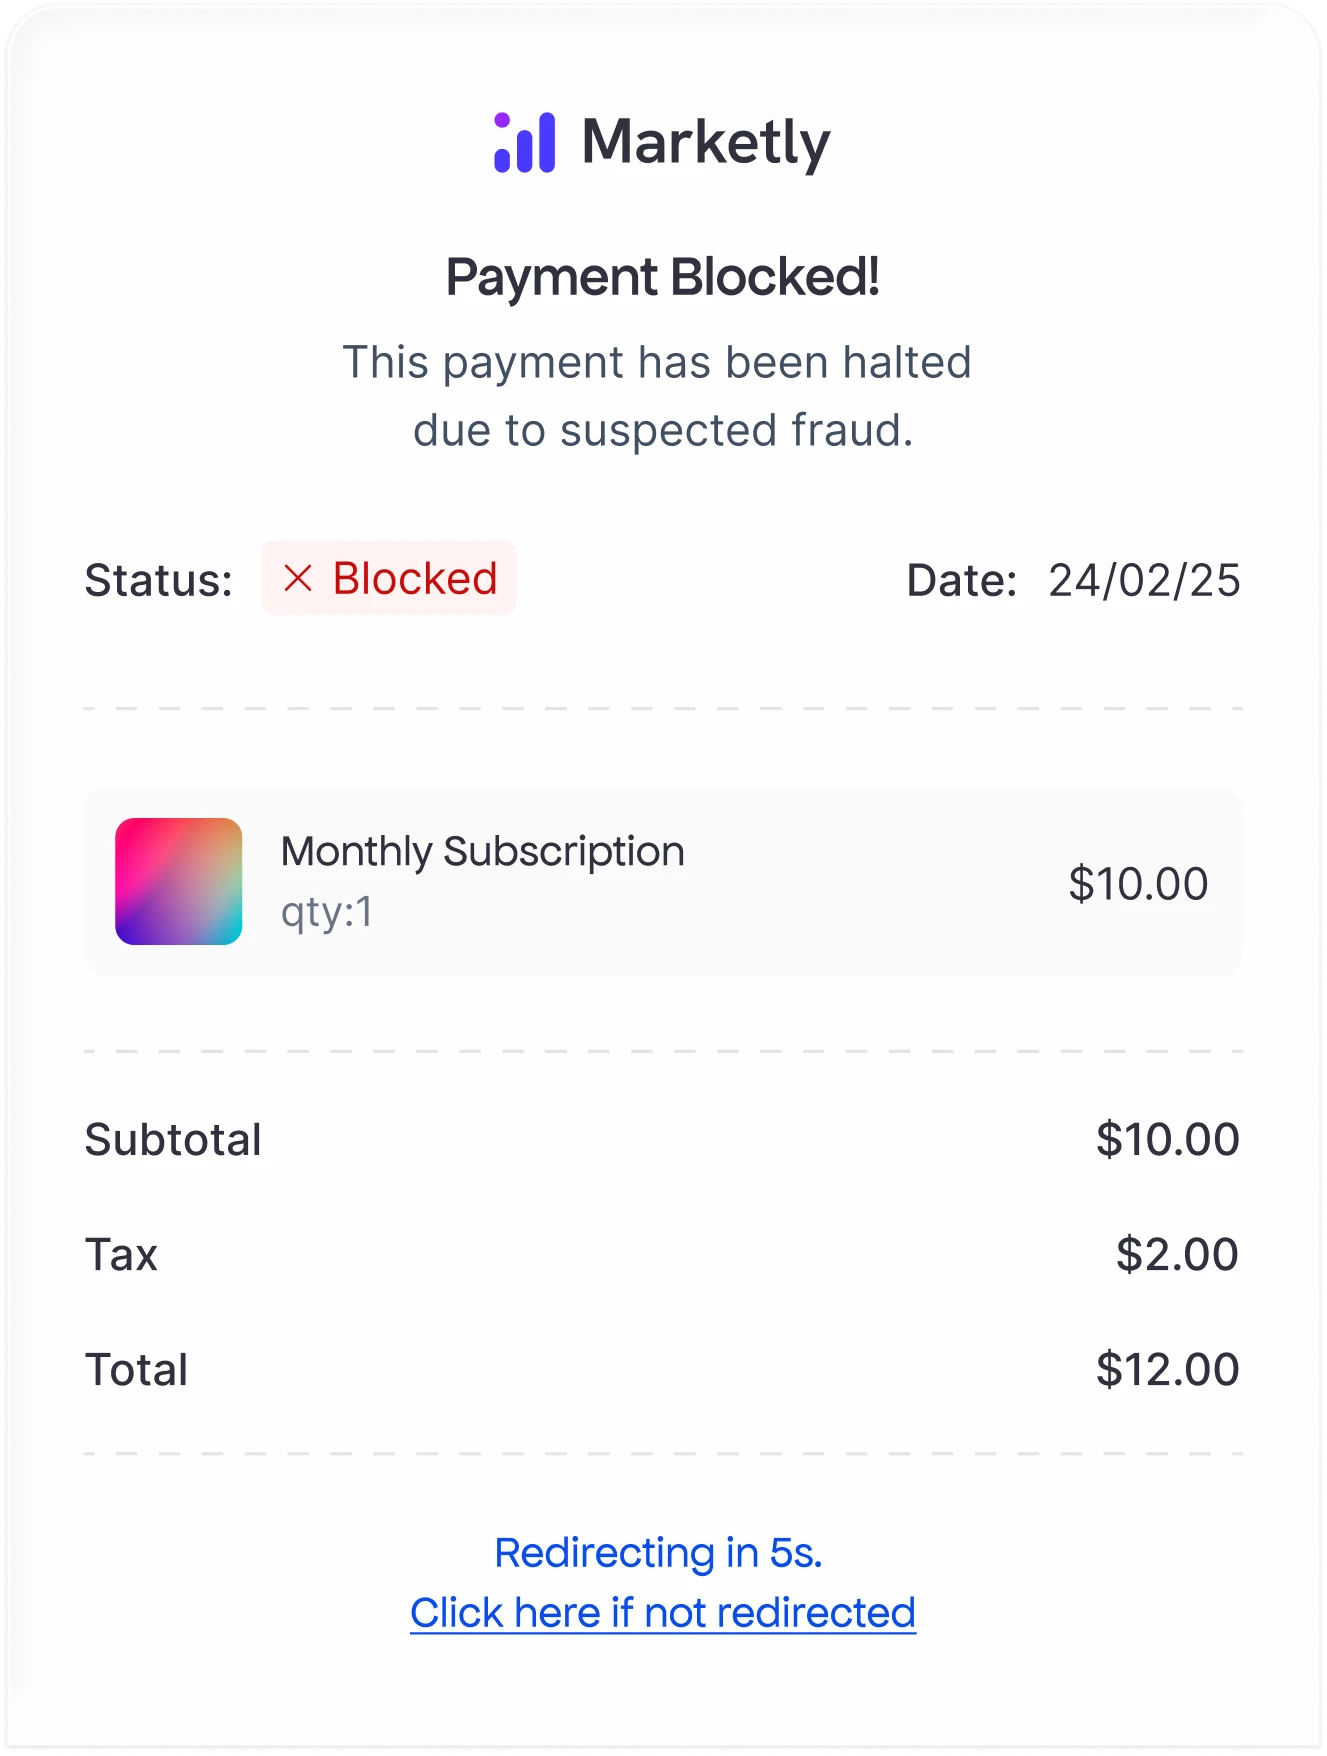Click the gradient Monthly Subscription thumbnail
This screenshot has height=1756, width=1327.
179,881
